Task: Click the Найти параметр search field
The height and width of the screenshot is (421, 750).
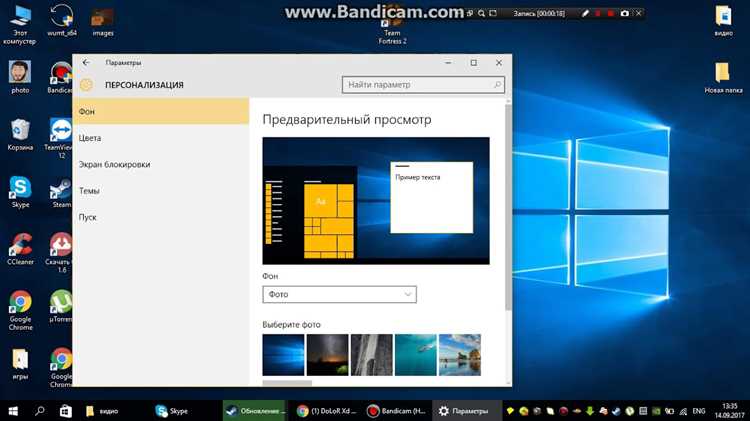Action: (x=423, y=85)
